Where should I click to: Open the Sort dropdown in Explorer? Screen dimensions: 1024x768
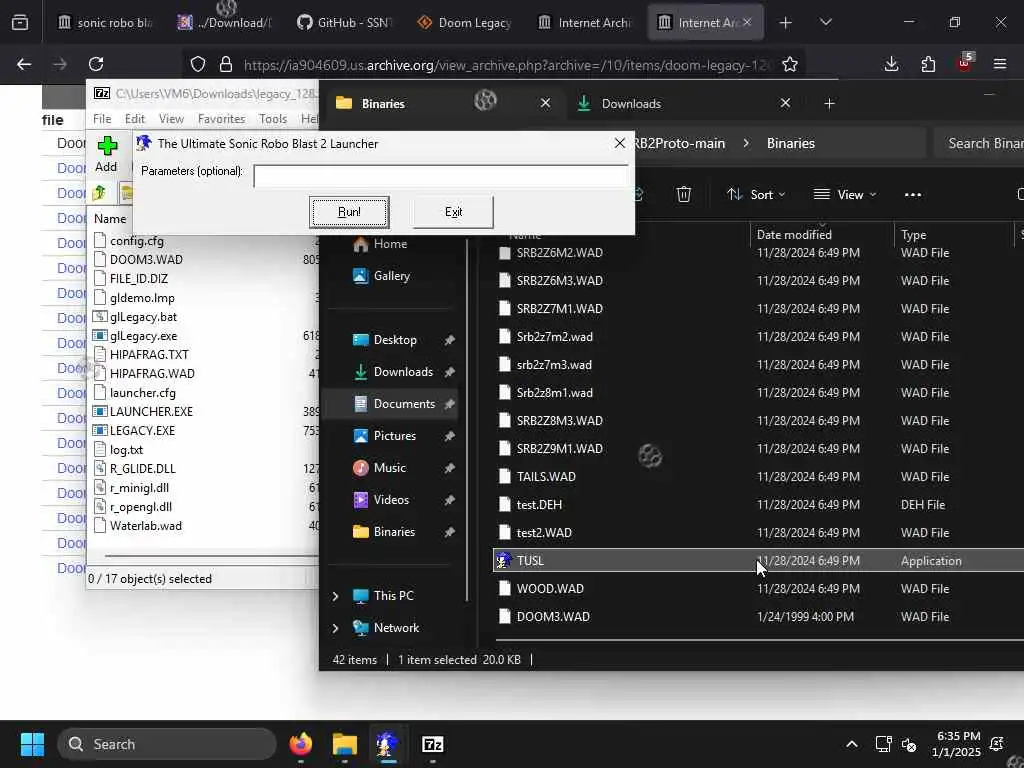tap(756, 195)
